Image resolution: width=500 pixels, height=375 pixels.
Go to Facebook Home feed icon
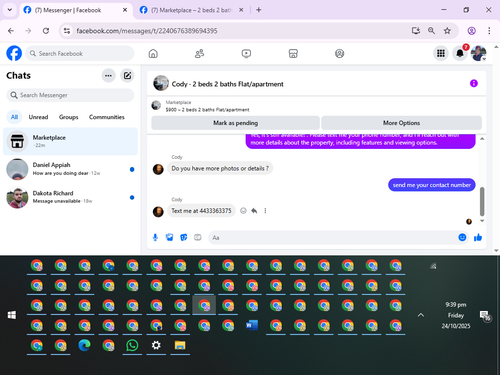pos(153,53)
